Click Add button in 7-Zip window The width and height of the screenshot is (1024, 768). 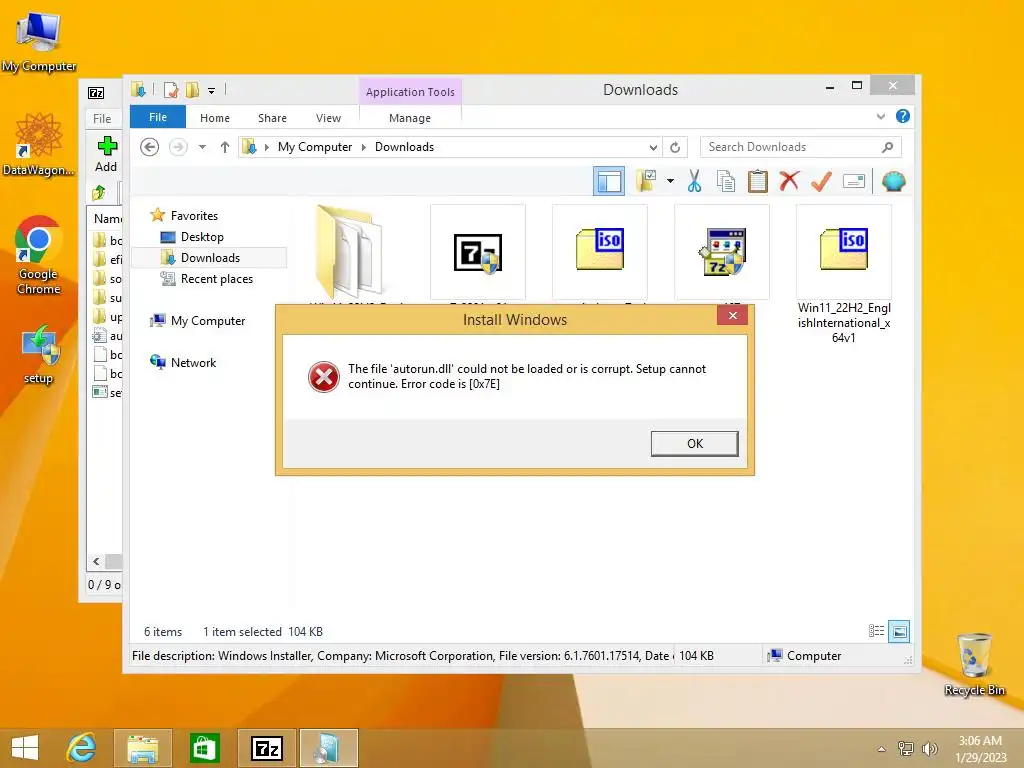pos(106,154)
